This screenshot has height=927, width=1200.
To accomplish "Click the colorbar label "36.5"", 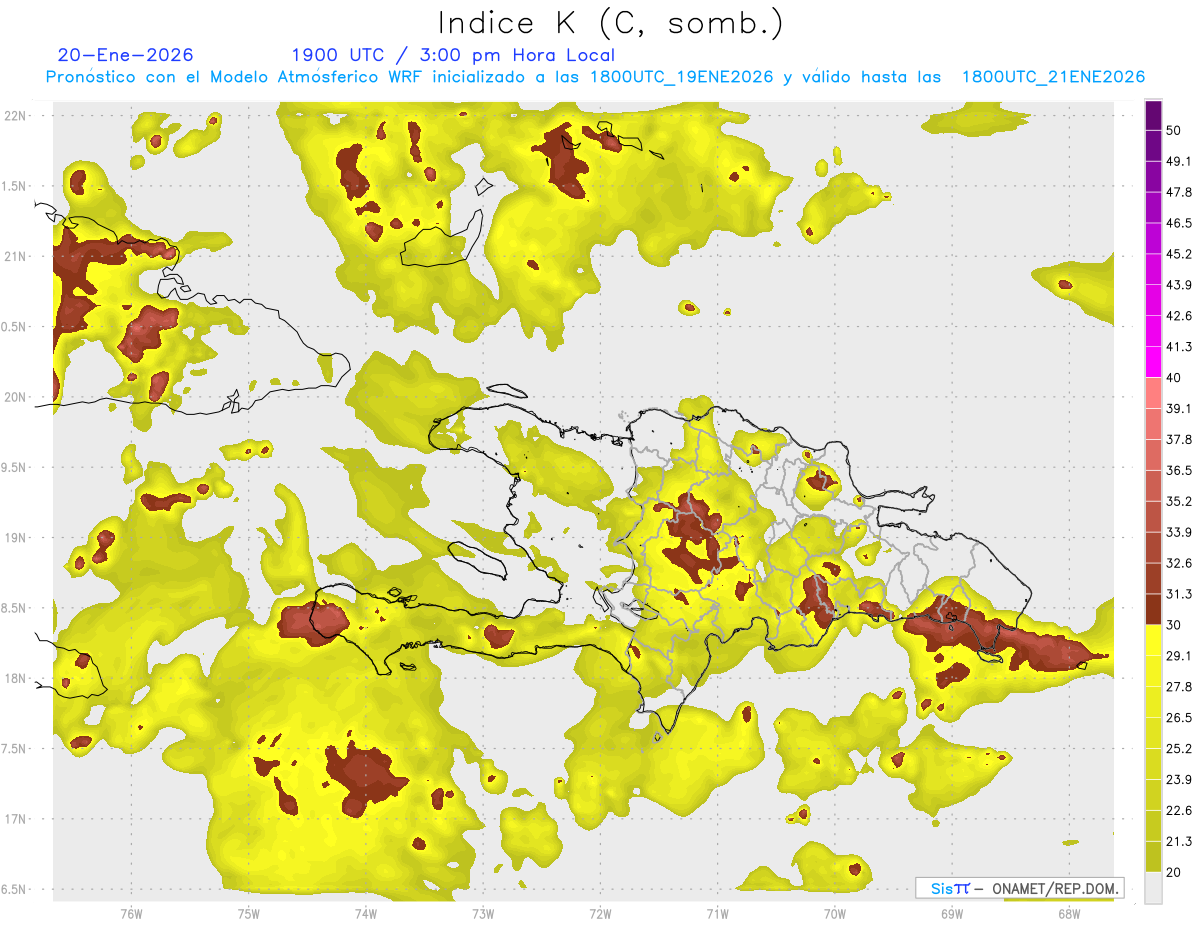I will tap(1179, 470).
